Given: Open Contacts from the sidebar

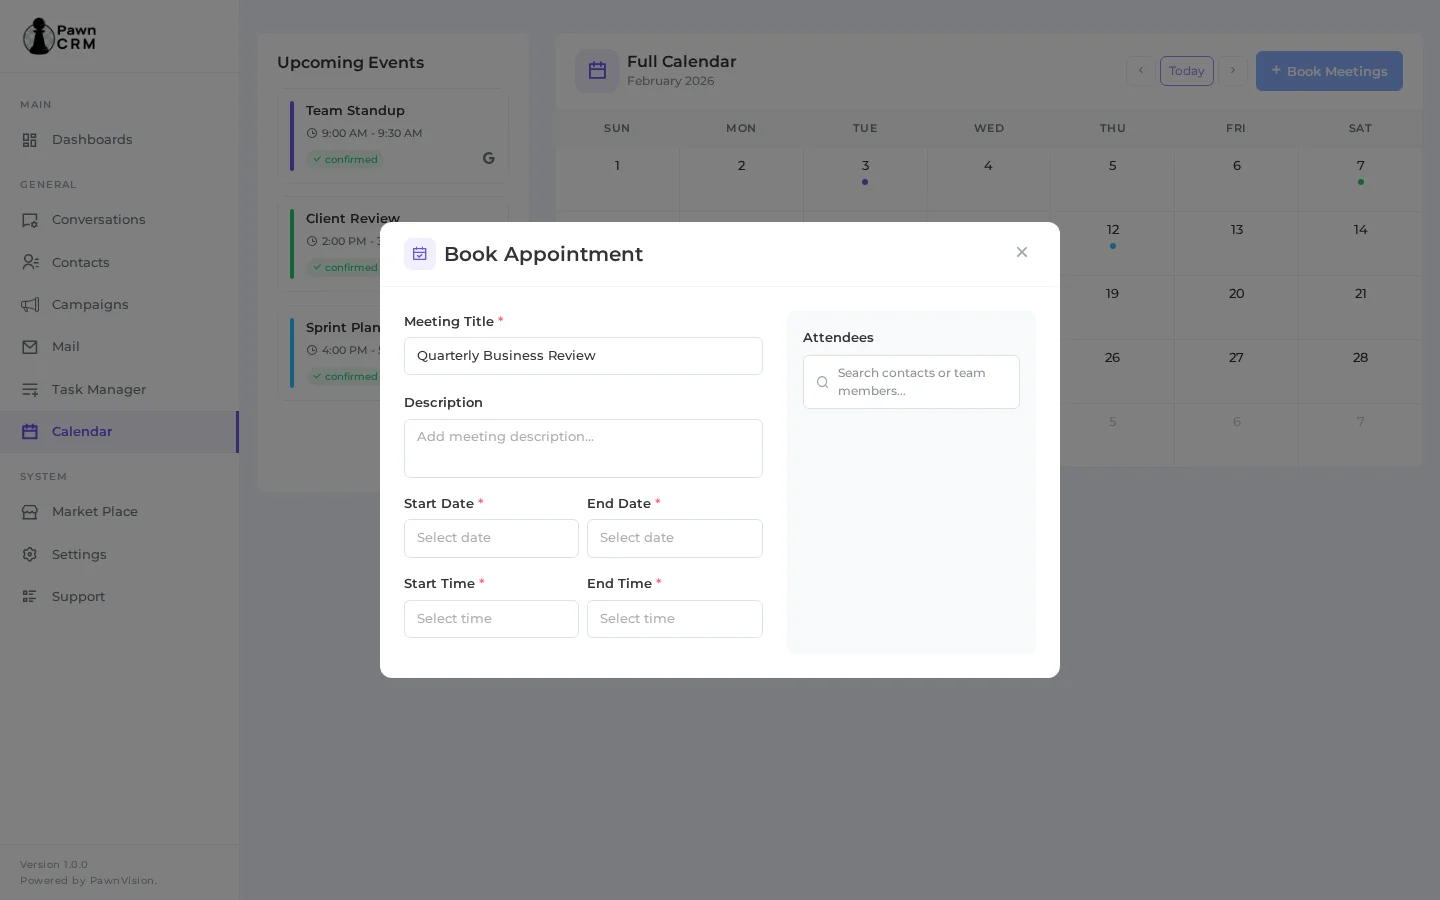Looking at the screenshot, I should (x=80, y=262).
